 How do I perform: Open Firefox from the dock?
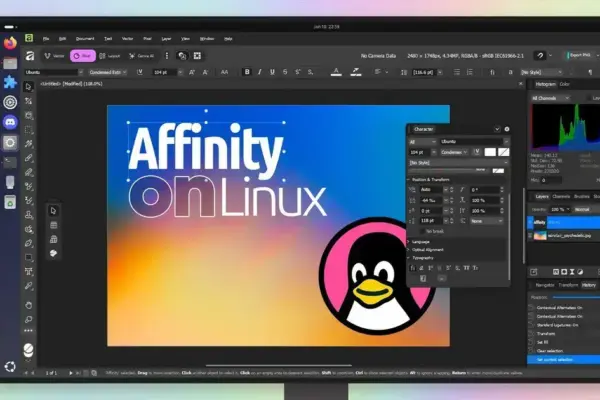pyautogui.click(x=10, y=42)
